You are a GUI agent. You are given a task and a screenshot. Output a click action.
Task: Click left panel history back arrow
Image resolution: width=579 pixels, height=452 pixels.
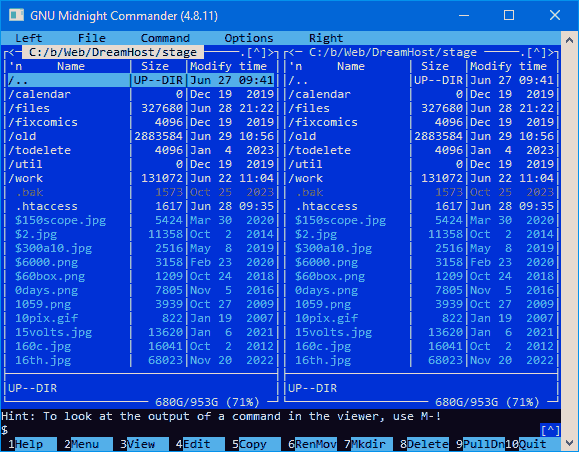point(11,52)
